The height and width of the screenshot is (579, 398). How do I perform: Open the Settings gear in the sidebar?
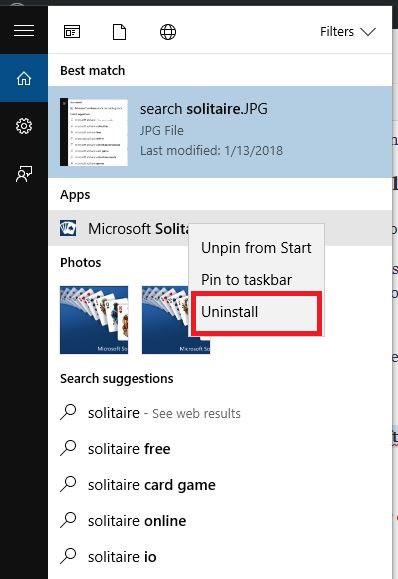click(x=24, y=126)
